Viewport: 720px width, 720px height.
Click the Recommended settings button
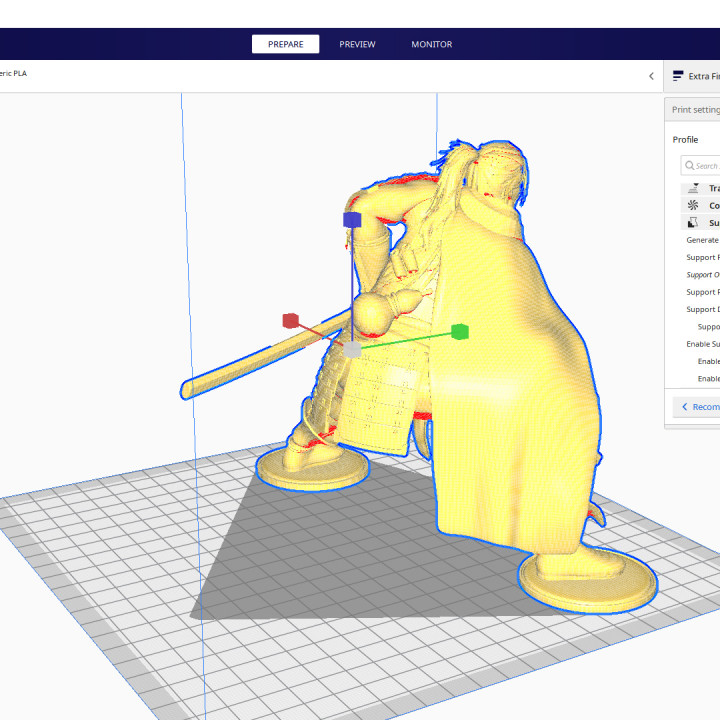698,406
